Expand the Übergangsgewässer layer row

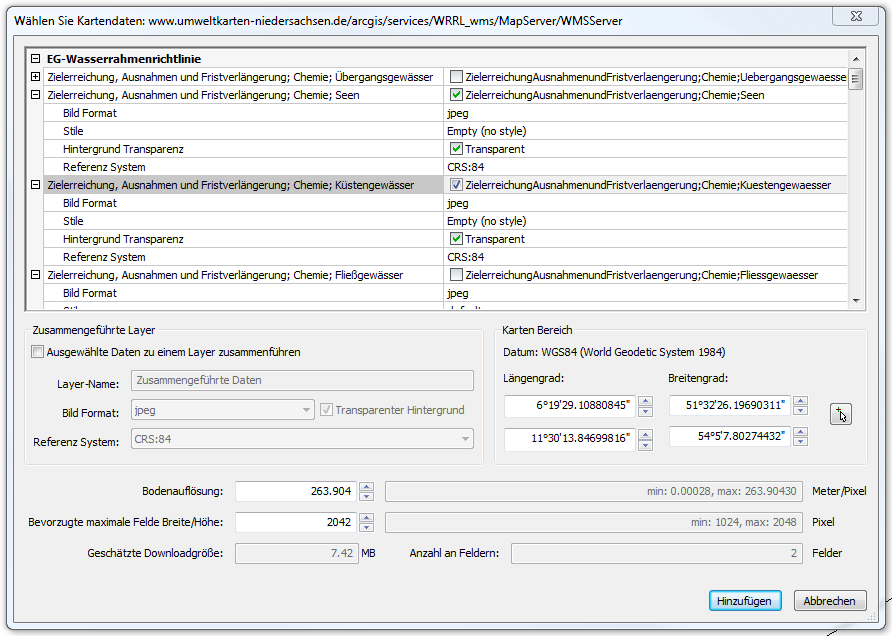point(36,77)
